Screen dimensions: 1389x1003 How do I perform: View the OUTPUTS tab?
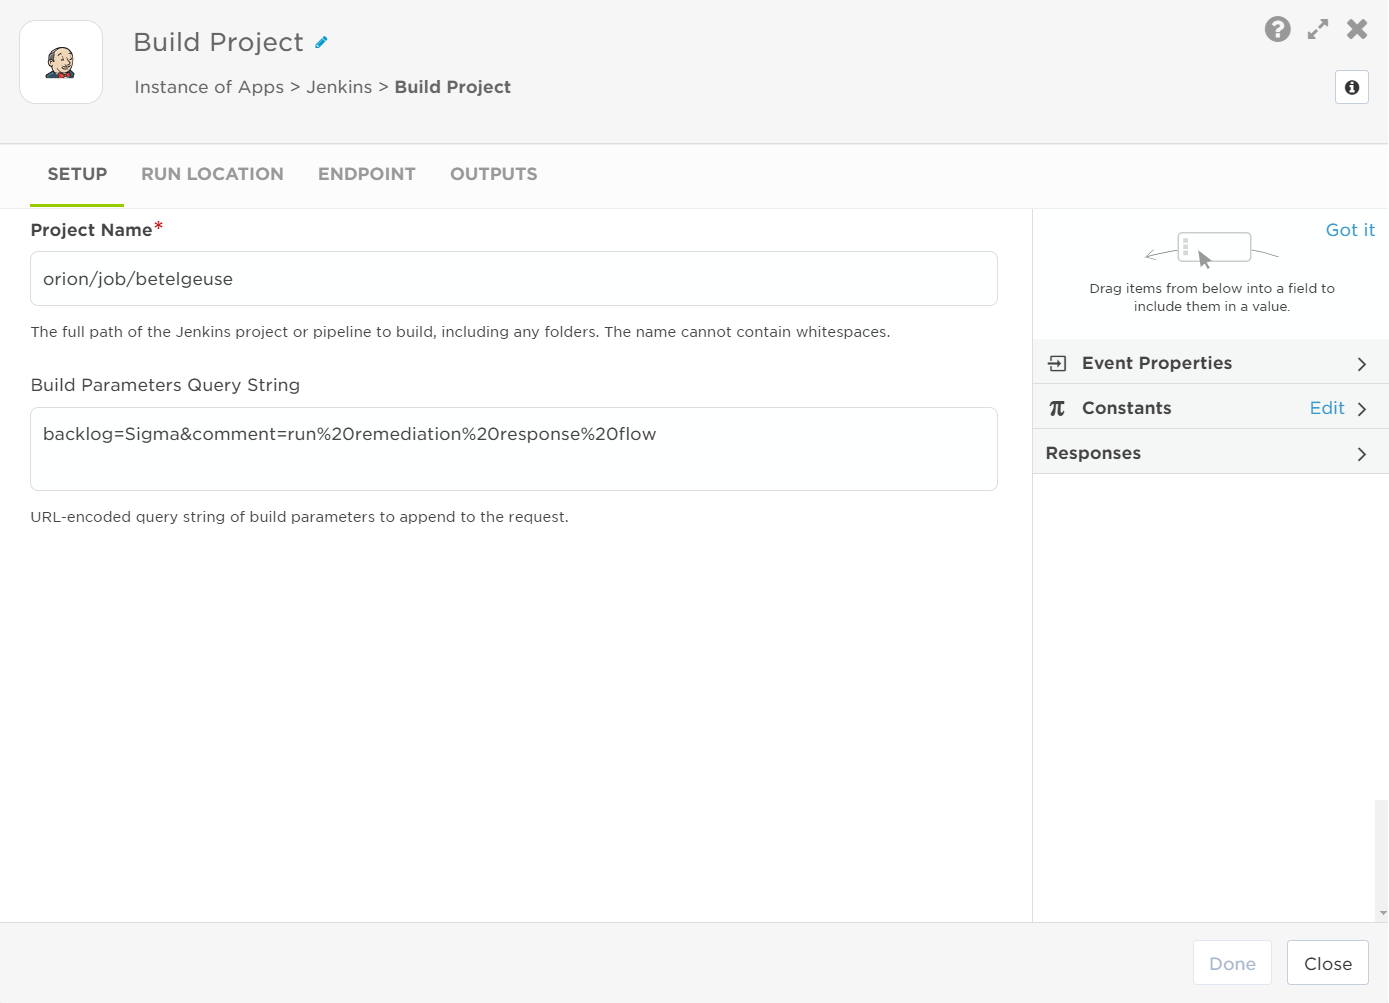point(494,174)
